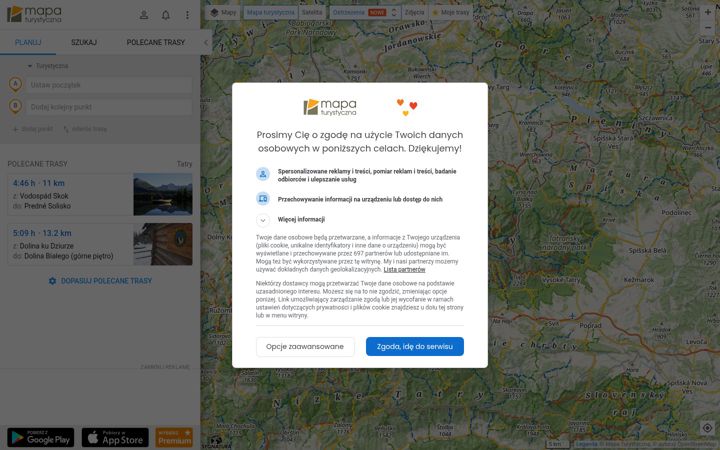Click the 'Dodaj punkt' plus button

(x=33, y=129)
